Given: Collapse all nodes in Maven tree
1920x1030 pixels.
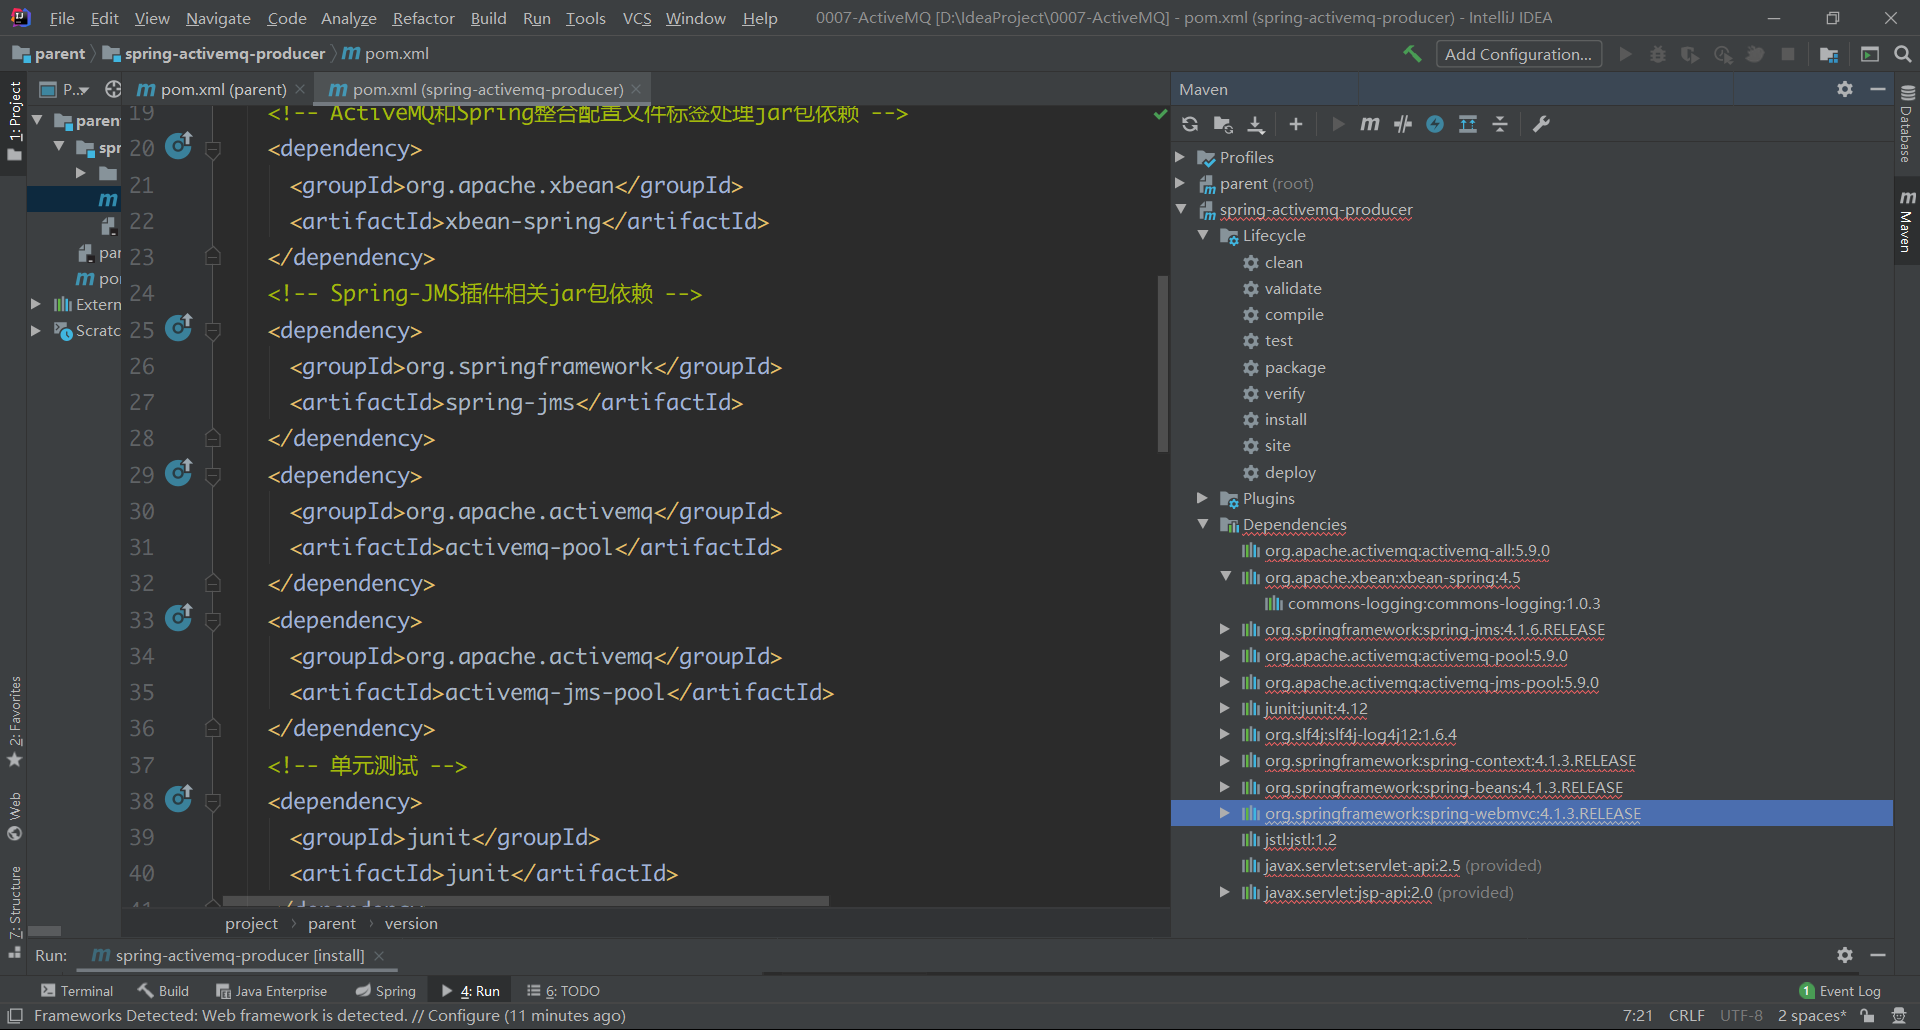Looking at the screenshot, I should 1500,124.
